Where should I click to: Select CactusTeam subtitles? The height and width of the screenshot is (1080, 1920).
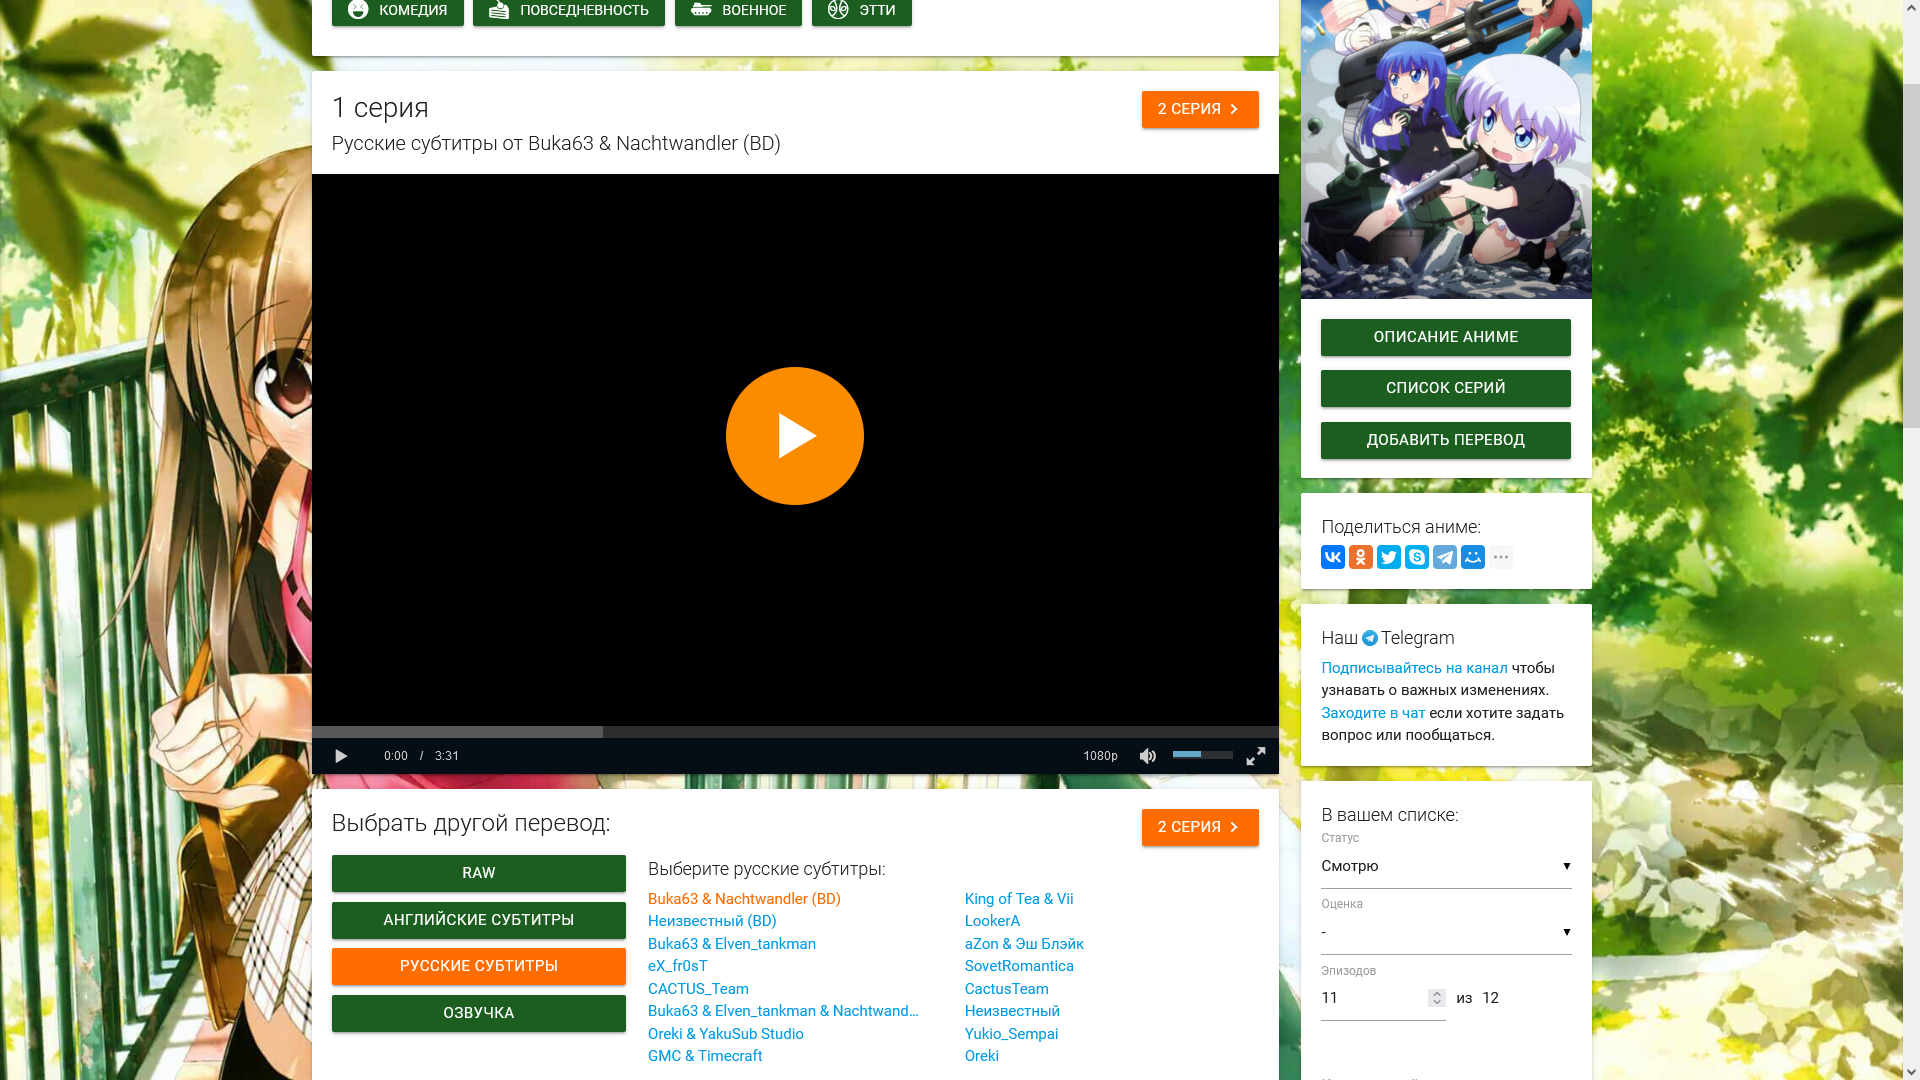[x=1007, y=989]
